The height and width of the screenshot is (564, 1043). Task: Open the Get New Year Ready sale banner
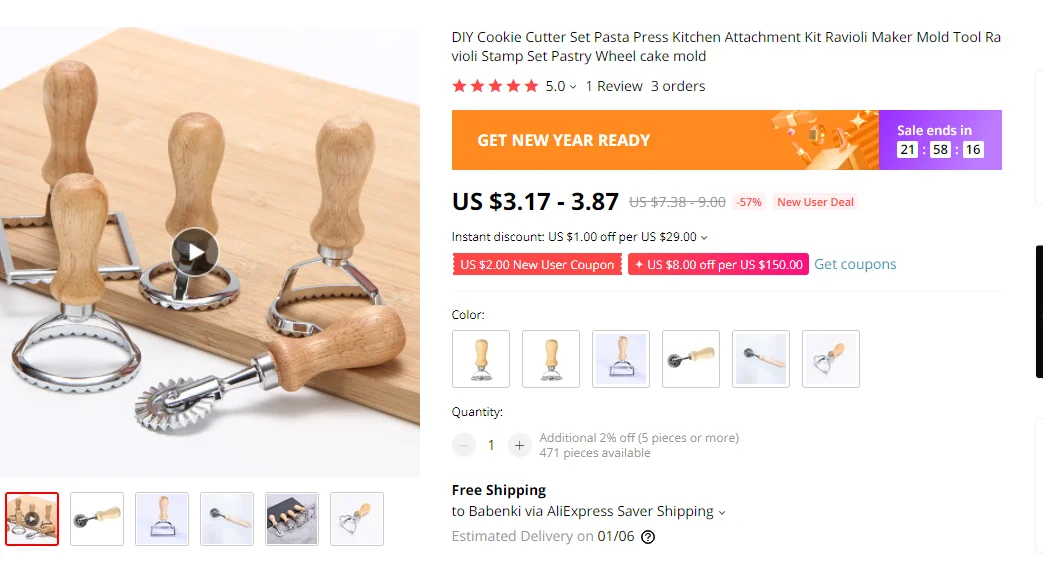726,140
